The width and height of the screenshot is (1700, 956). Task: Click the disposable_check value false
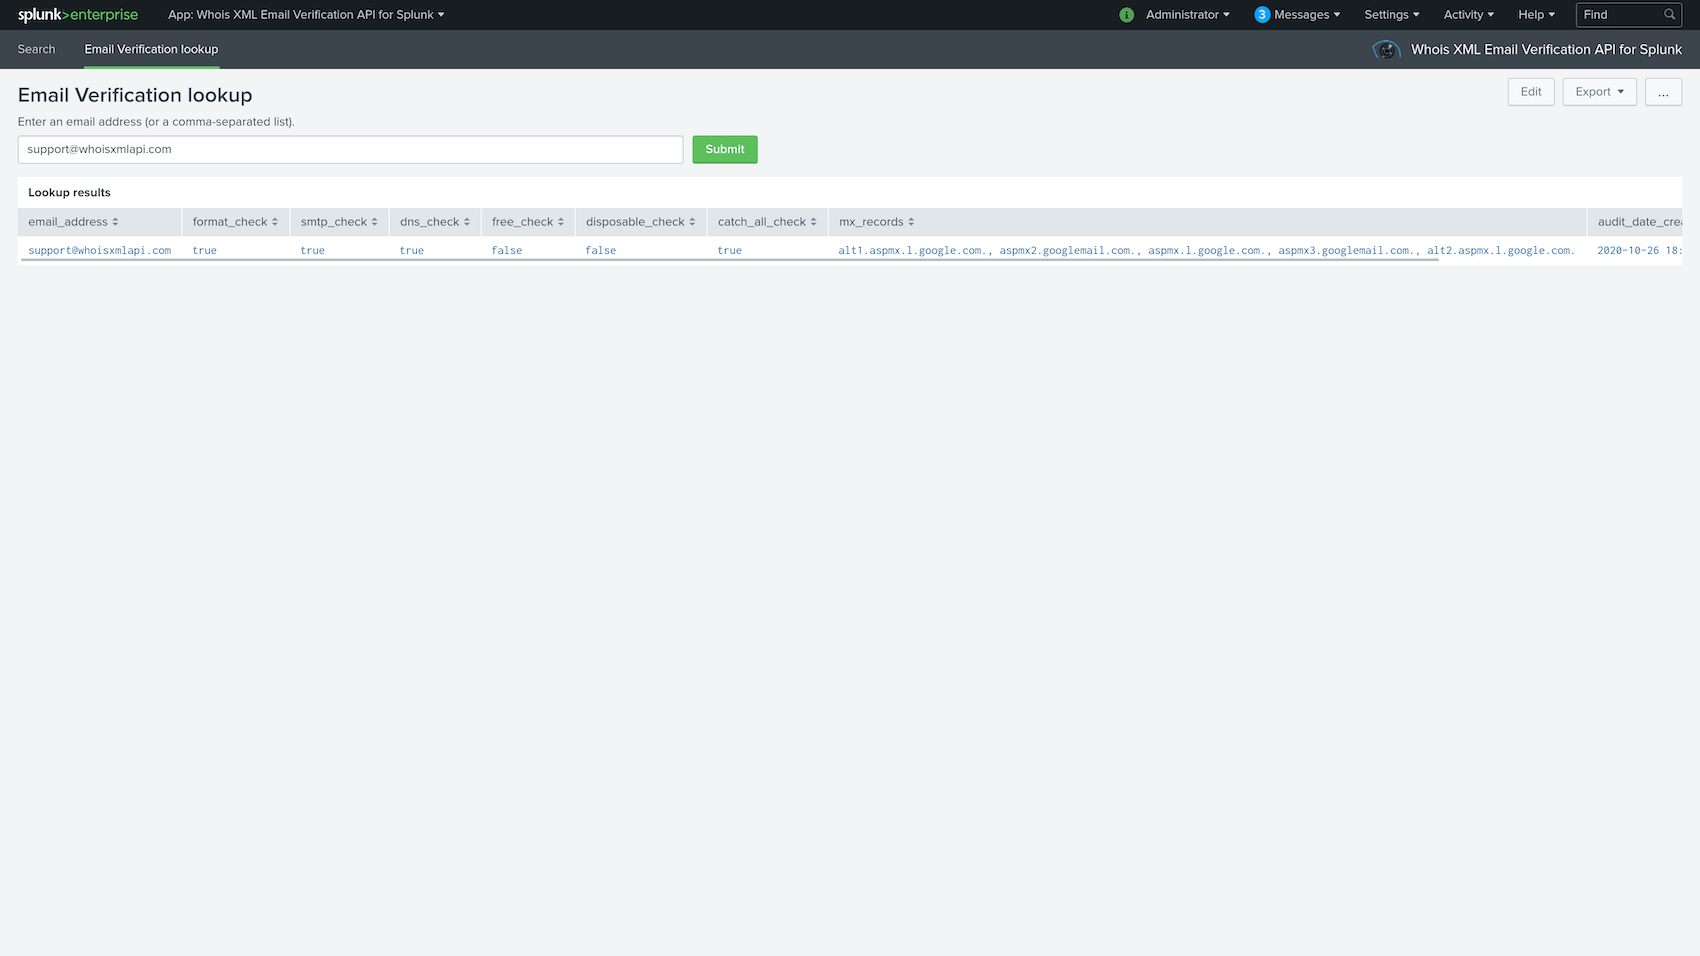tap(601, 250)
